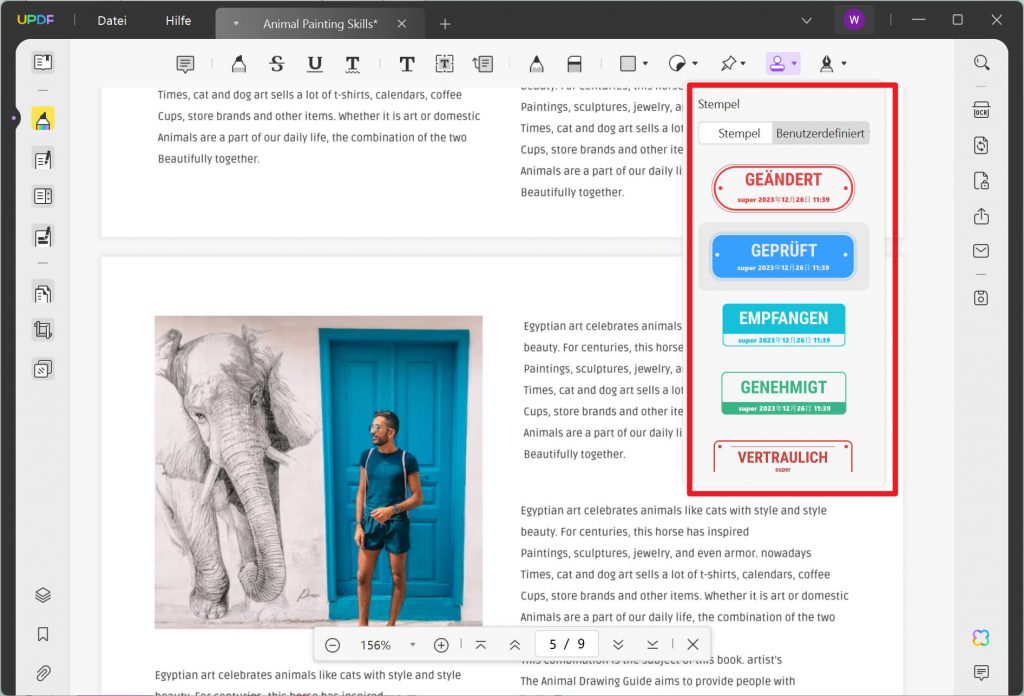Switch to the Benutzerdefiniert tab

(x=820, y=133)
